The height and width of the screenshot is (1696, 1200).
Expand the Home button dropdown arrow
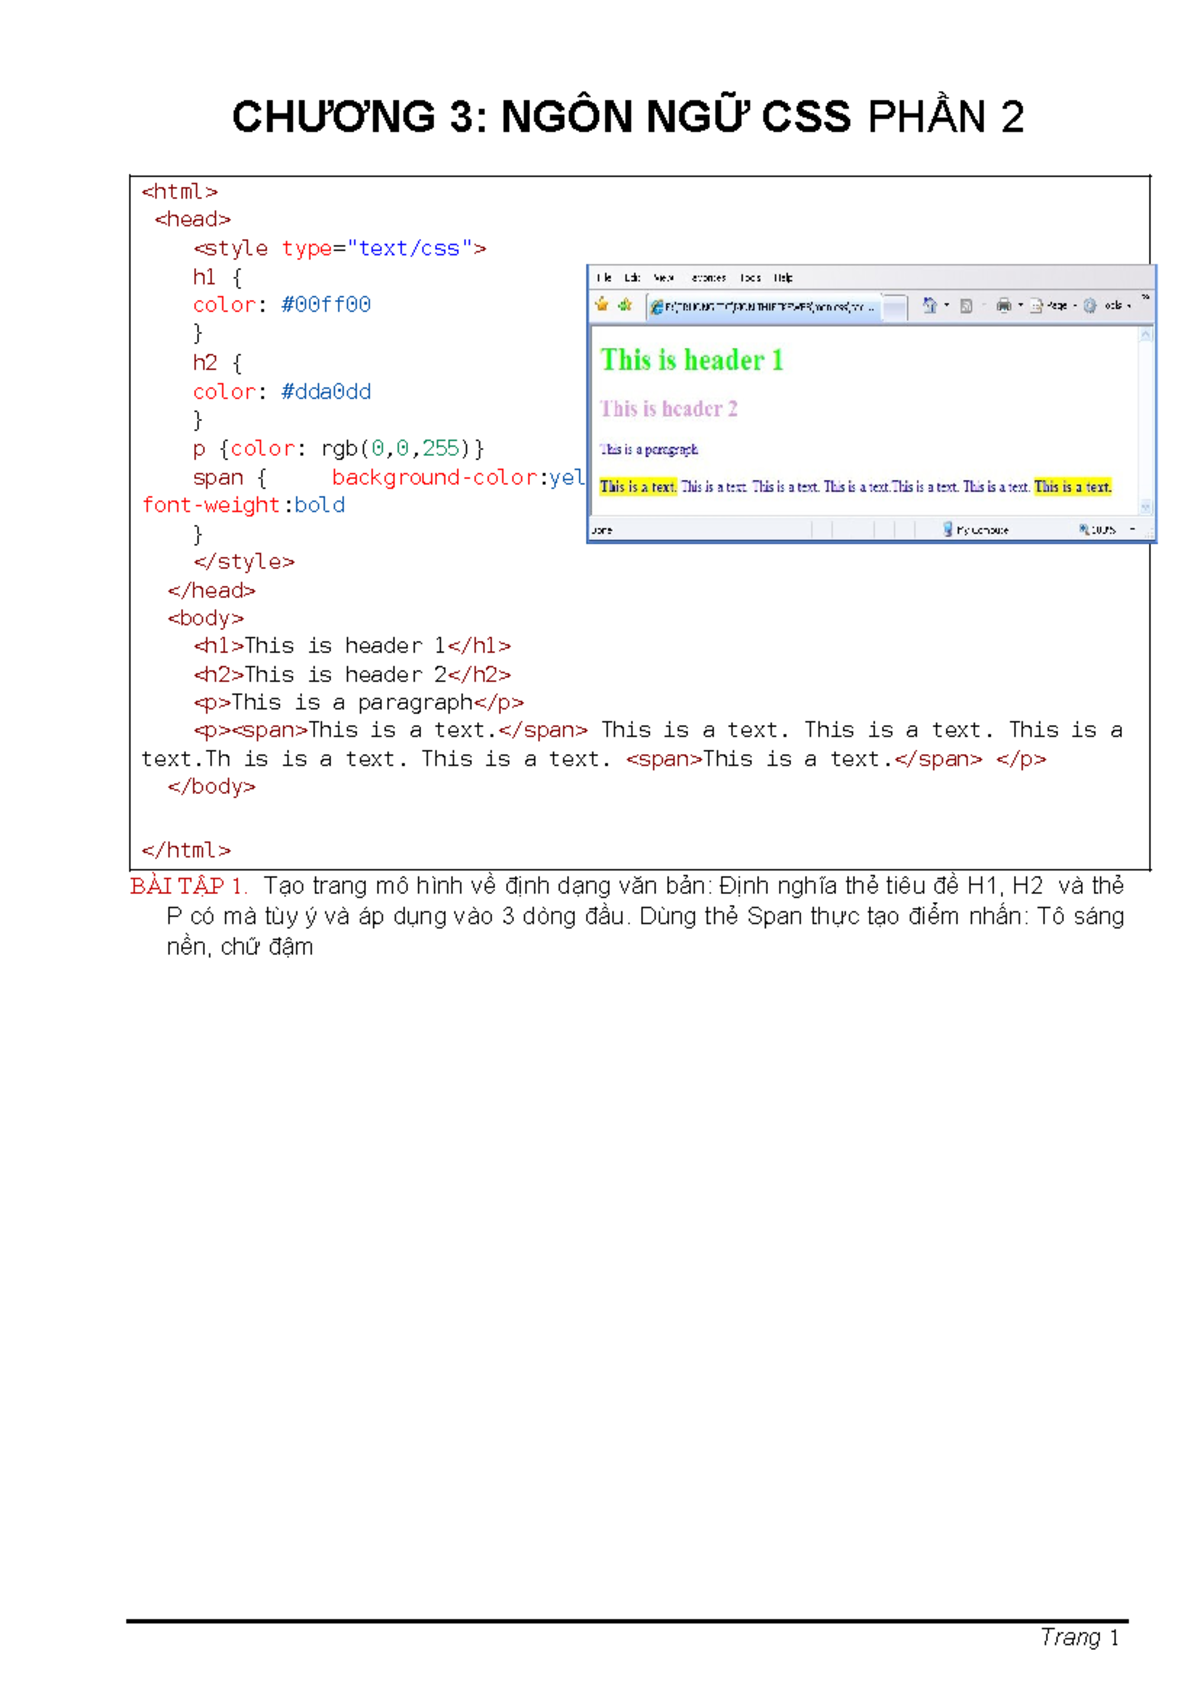(x=946, y=305)
